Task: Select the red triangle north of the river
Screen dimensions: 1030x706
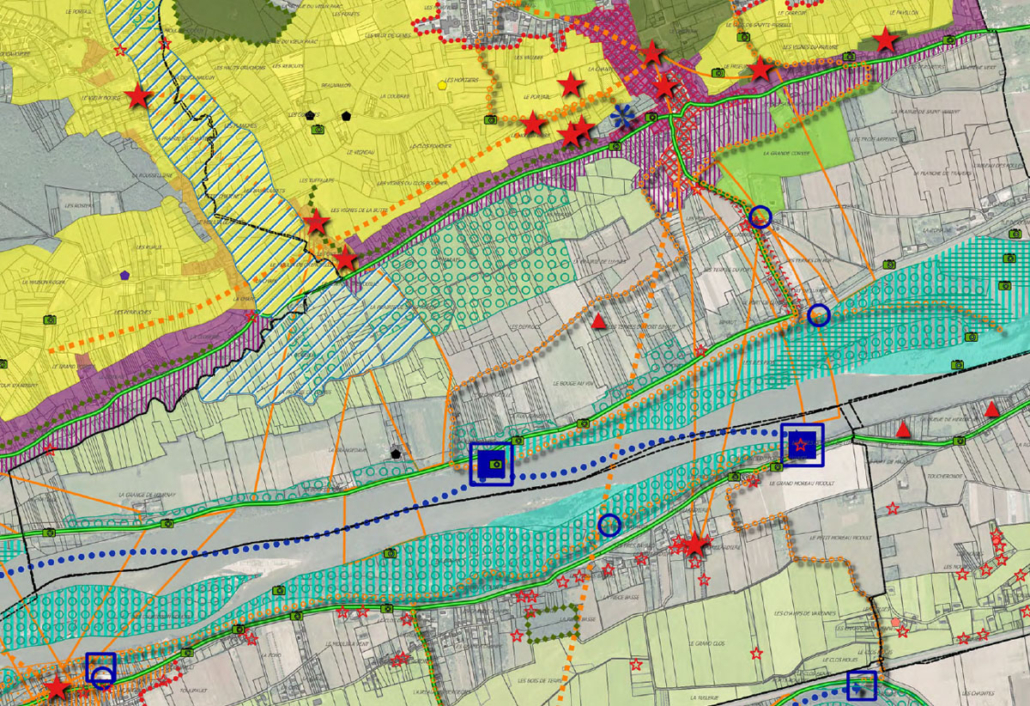Action: (x=598, y=322)
